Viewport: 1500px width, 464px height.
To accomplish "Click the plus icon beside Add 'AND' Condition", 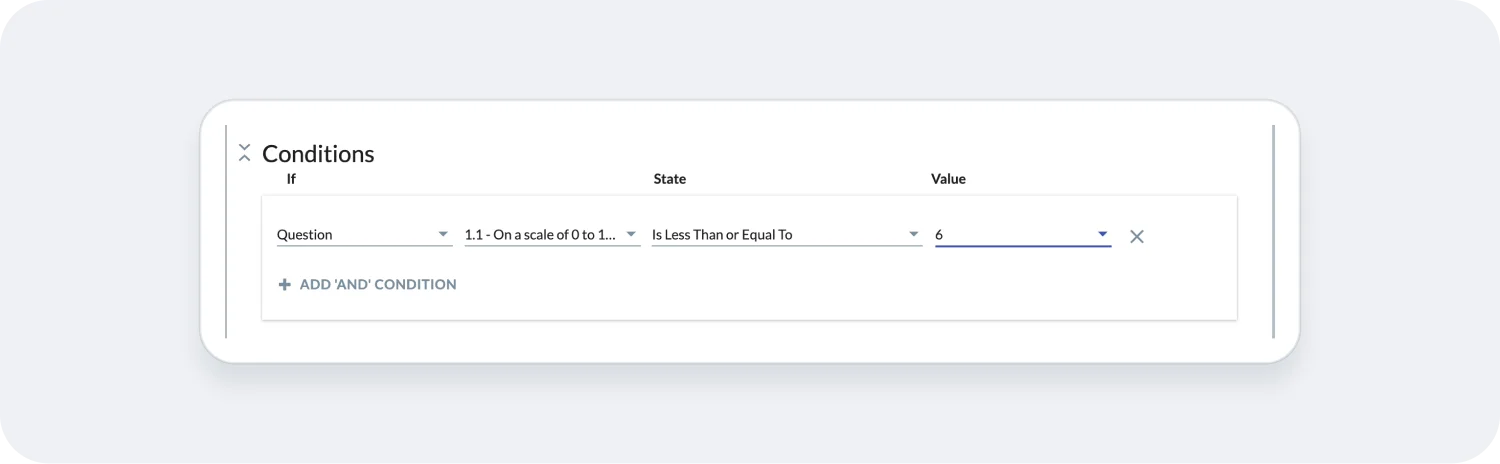I will coord(285,285).
